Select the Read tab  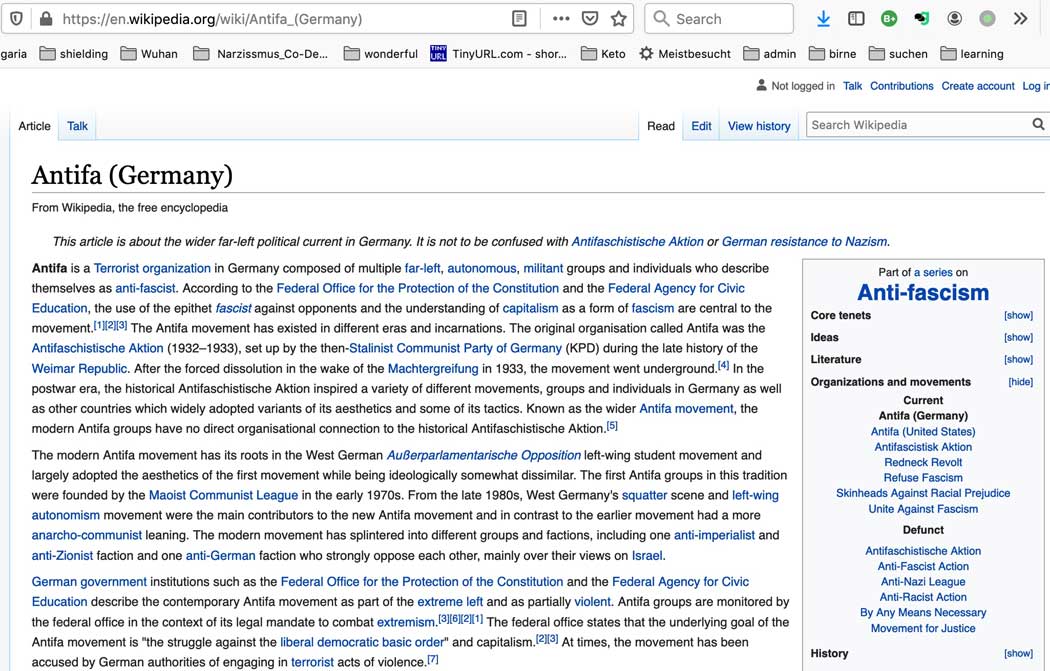tap(661, 126)
